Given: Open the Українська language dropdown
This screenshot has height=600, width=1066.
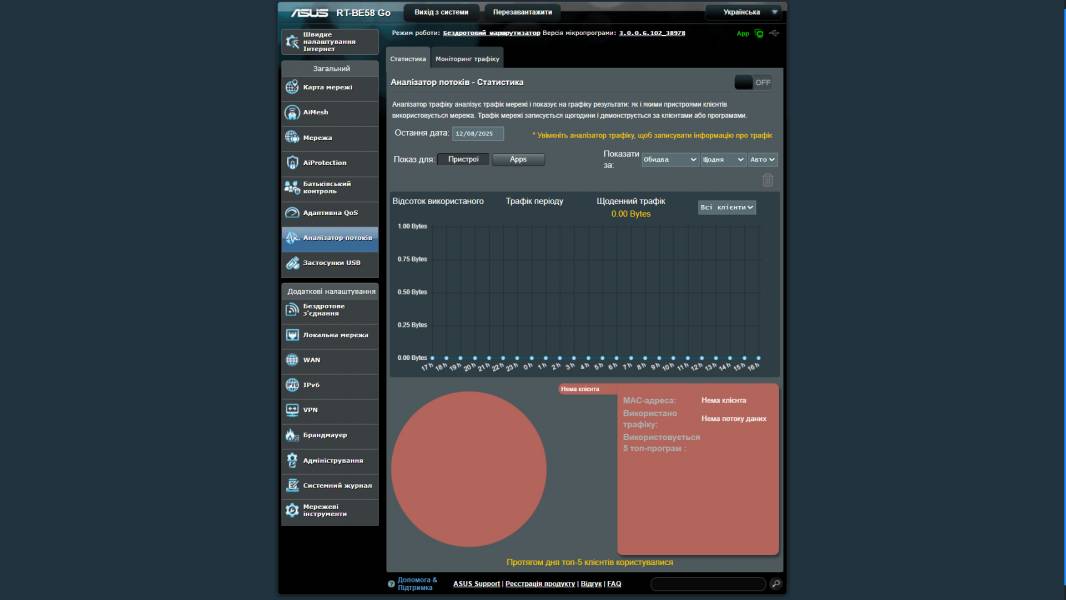Looking at the screenshot, I should point(745,12).
